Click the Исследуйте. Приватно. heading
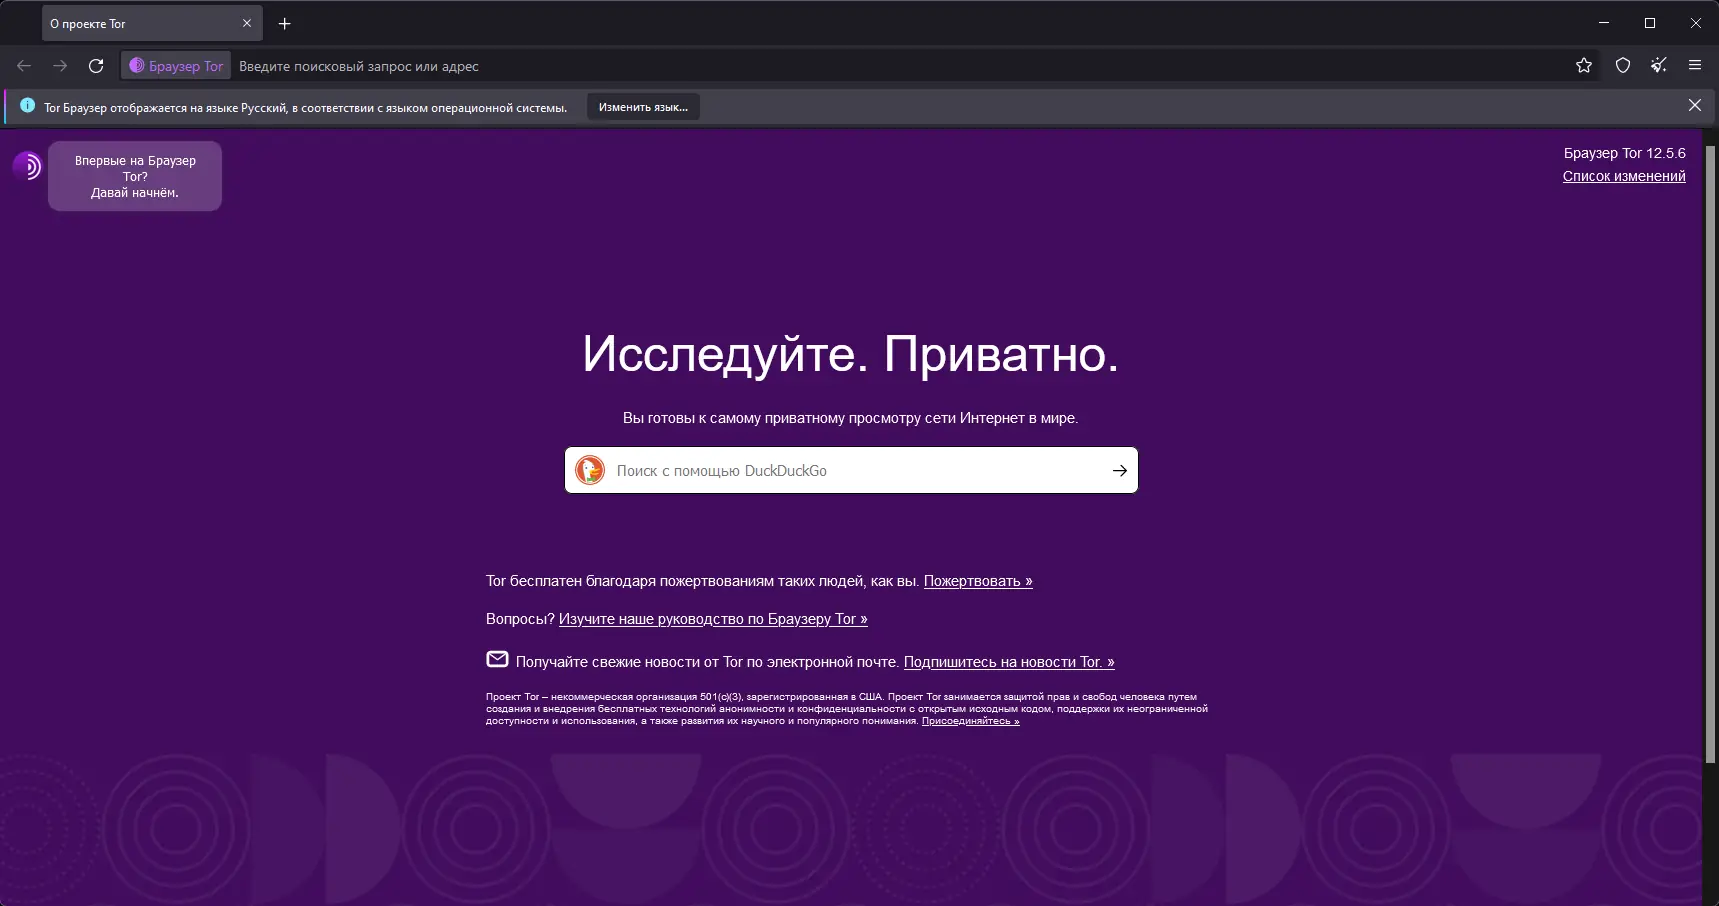Image resolution: width=1719 pixels, height=906 pixels. [851, 354]
